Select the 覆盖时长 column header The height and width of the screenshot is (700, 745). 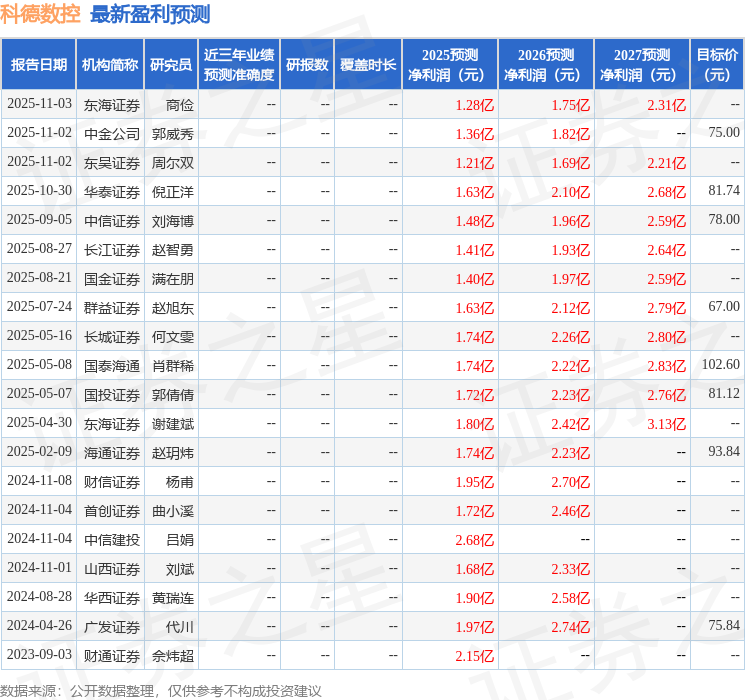point(368,65)
